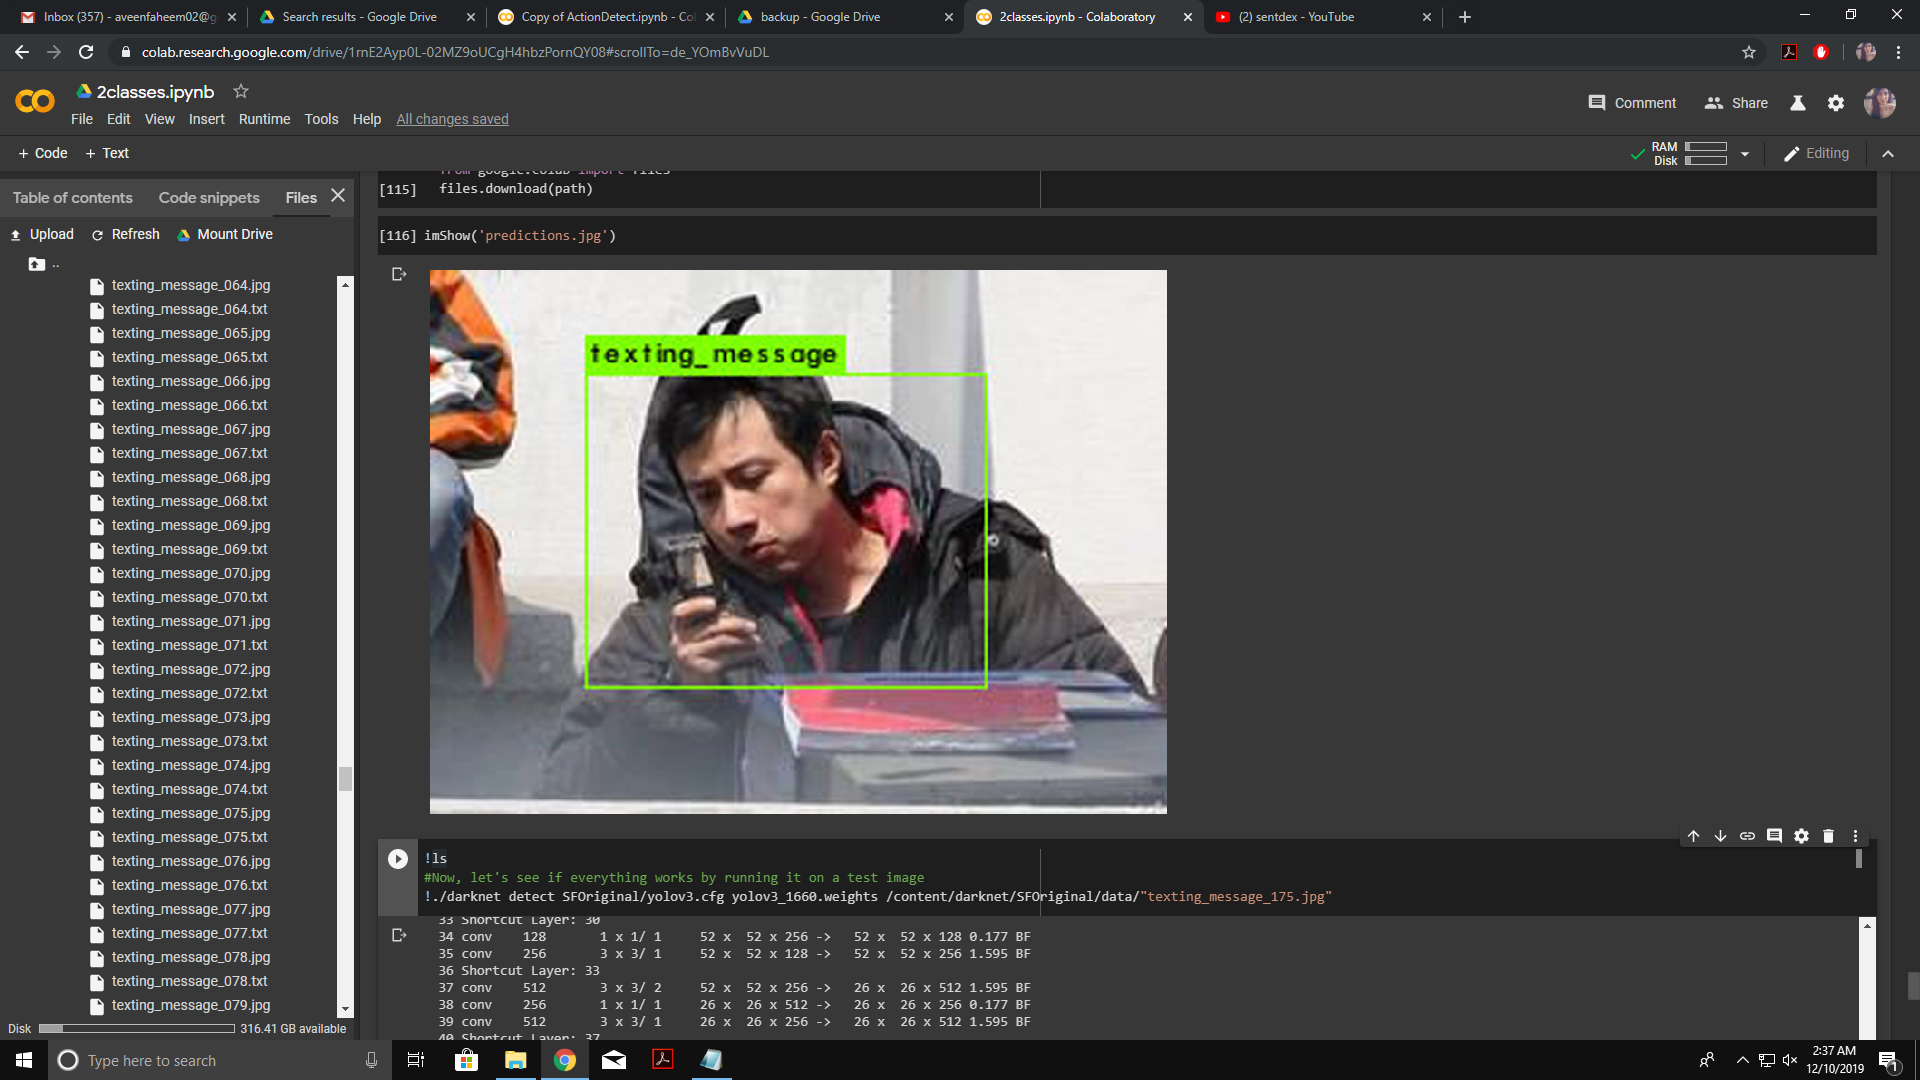Click Type here to search box

[x=218, y=1060]
